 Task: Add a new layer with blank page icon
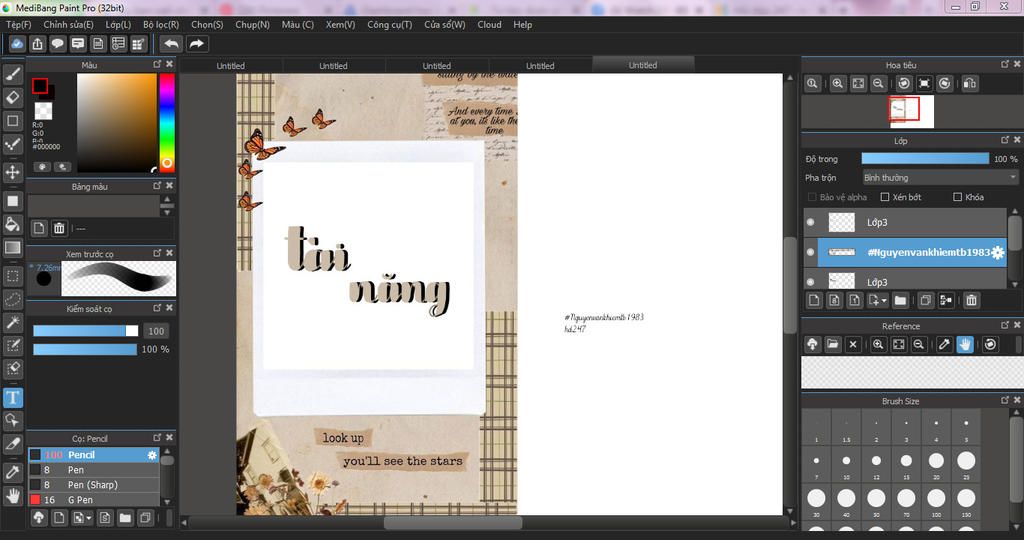pyautogui.click(x=814, y=300)
